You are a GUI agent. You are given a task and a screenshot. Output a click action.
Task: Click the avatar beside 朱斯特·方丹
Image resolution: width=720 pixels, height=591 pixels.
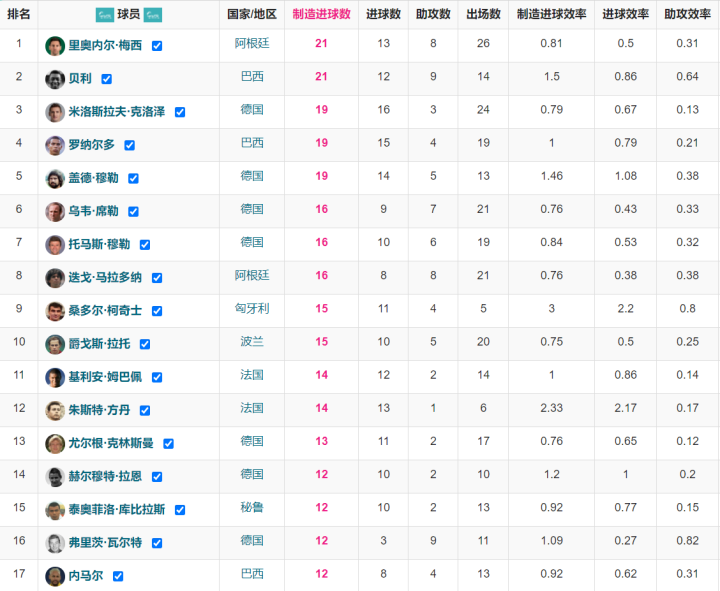point(54,410)
